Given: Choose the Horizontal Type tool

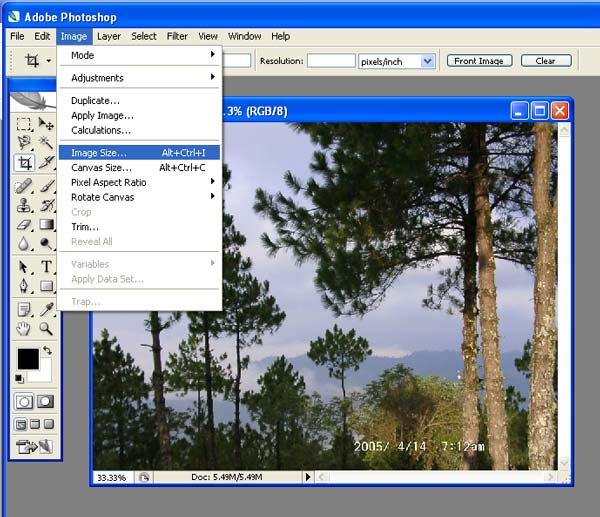Looking at the screenshot, I should (46, 267).
